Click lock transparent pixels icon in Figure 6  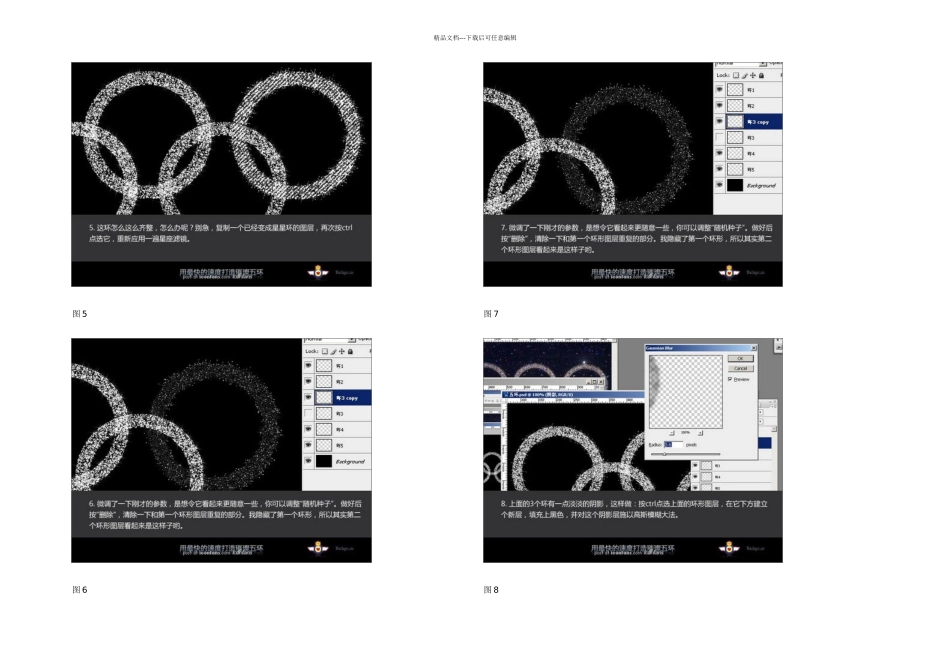325,351
